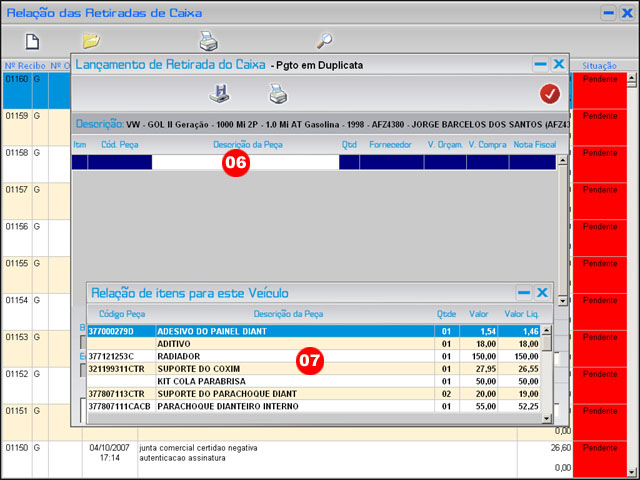This screenshot has height=480, width=640.
Task: Save the entry using the floppy disk icon
Action: (219, 94)
